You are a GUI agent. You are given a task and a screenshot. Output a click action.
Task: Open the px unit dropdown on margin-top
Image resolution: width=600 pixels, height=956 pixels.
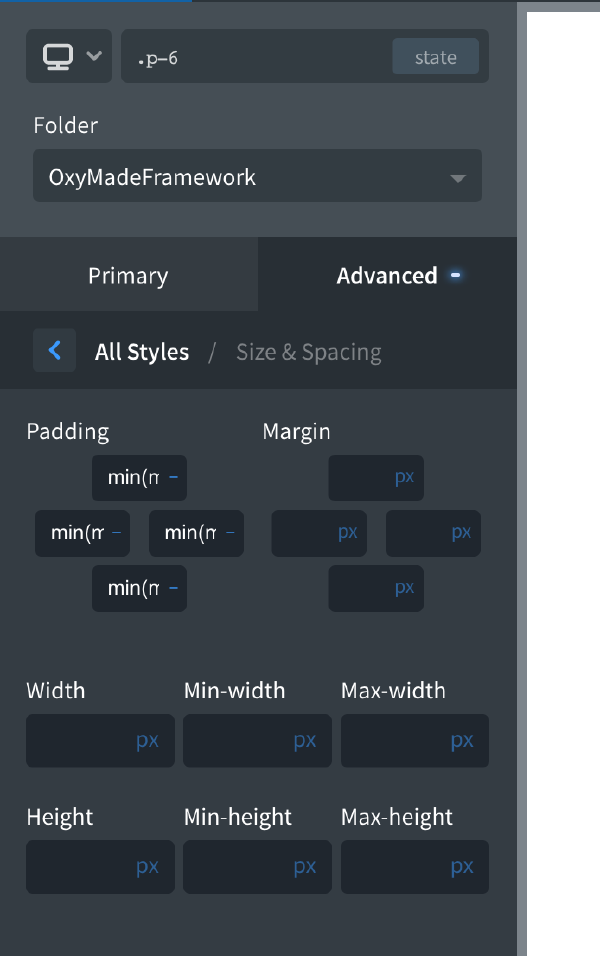click(x=404, y=477)
